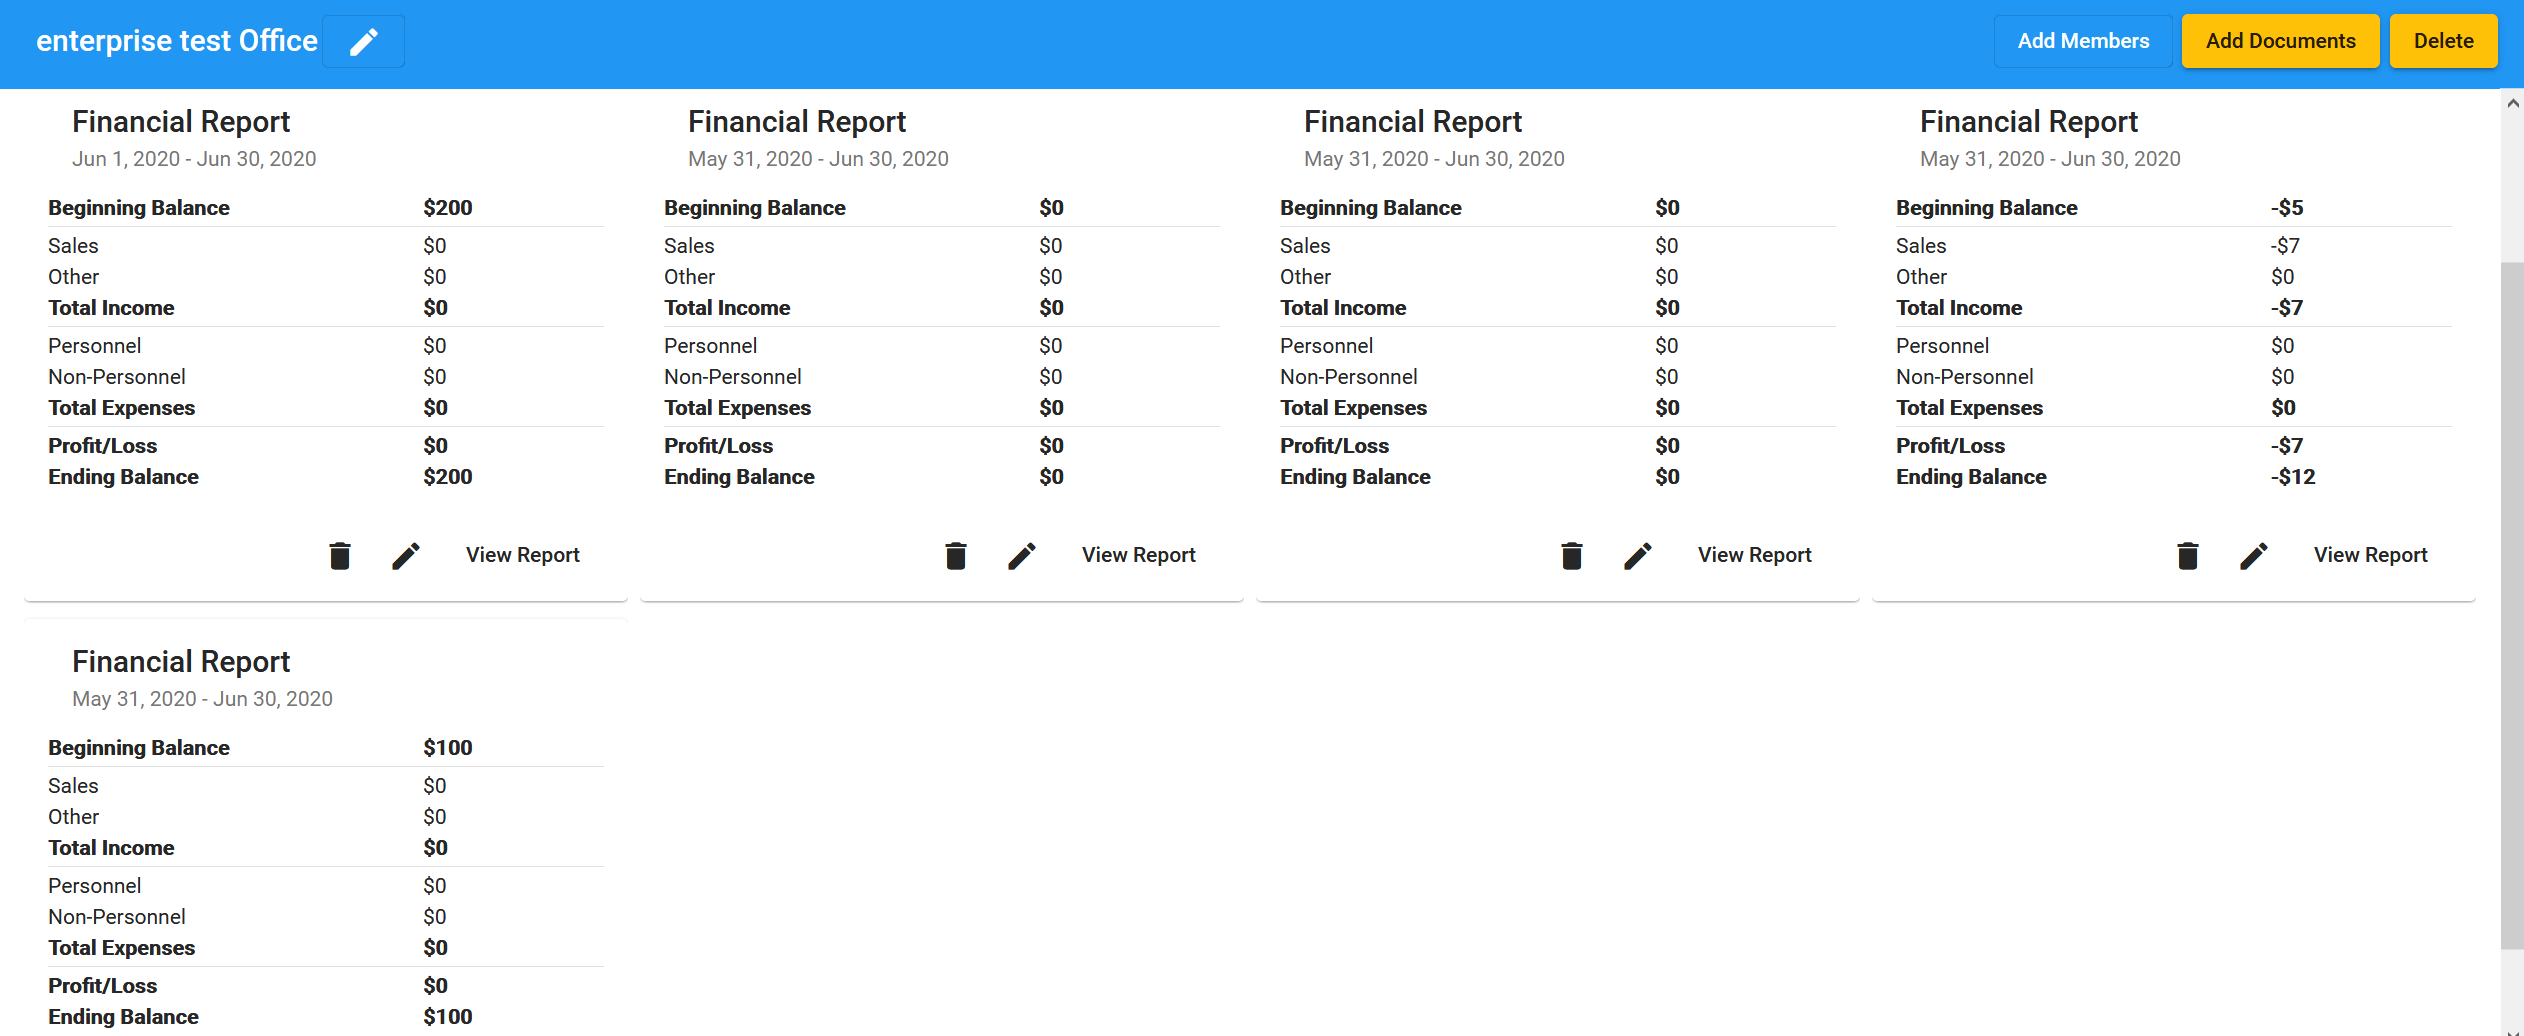2524x1036 pixels.
Task: Delete the office using the header button
Action: coord(2444,41)
